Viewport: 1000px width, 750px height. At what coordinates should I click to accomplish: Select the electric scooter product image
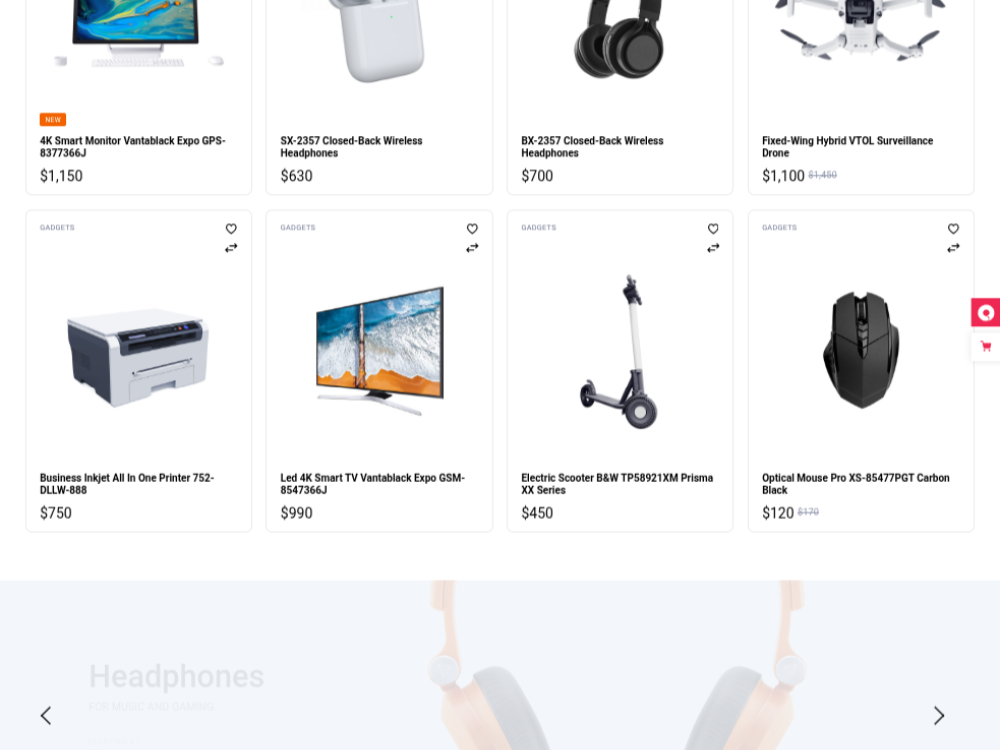[619, 351]
